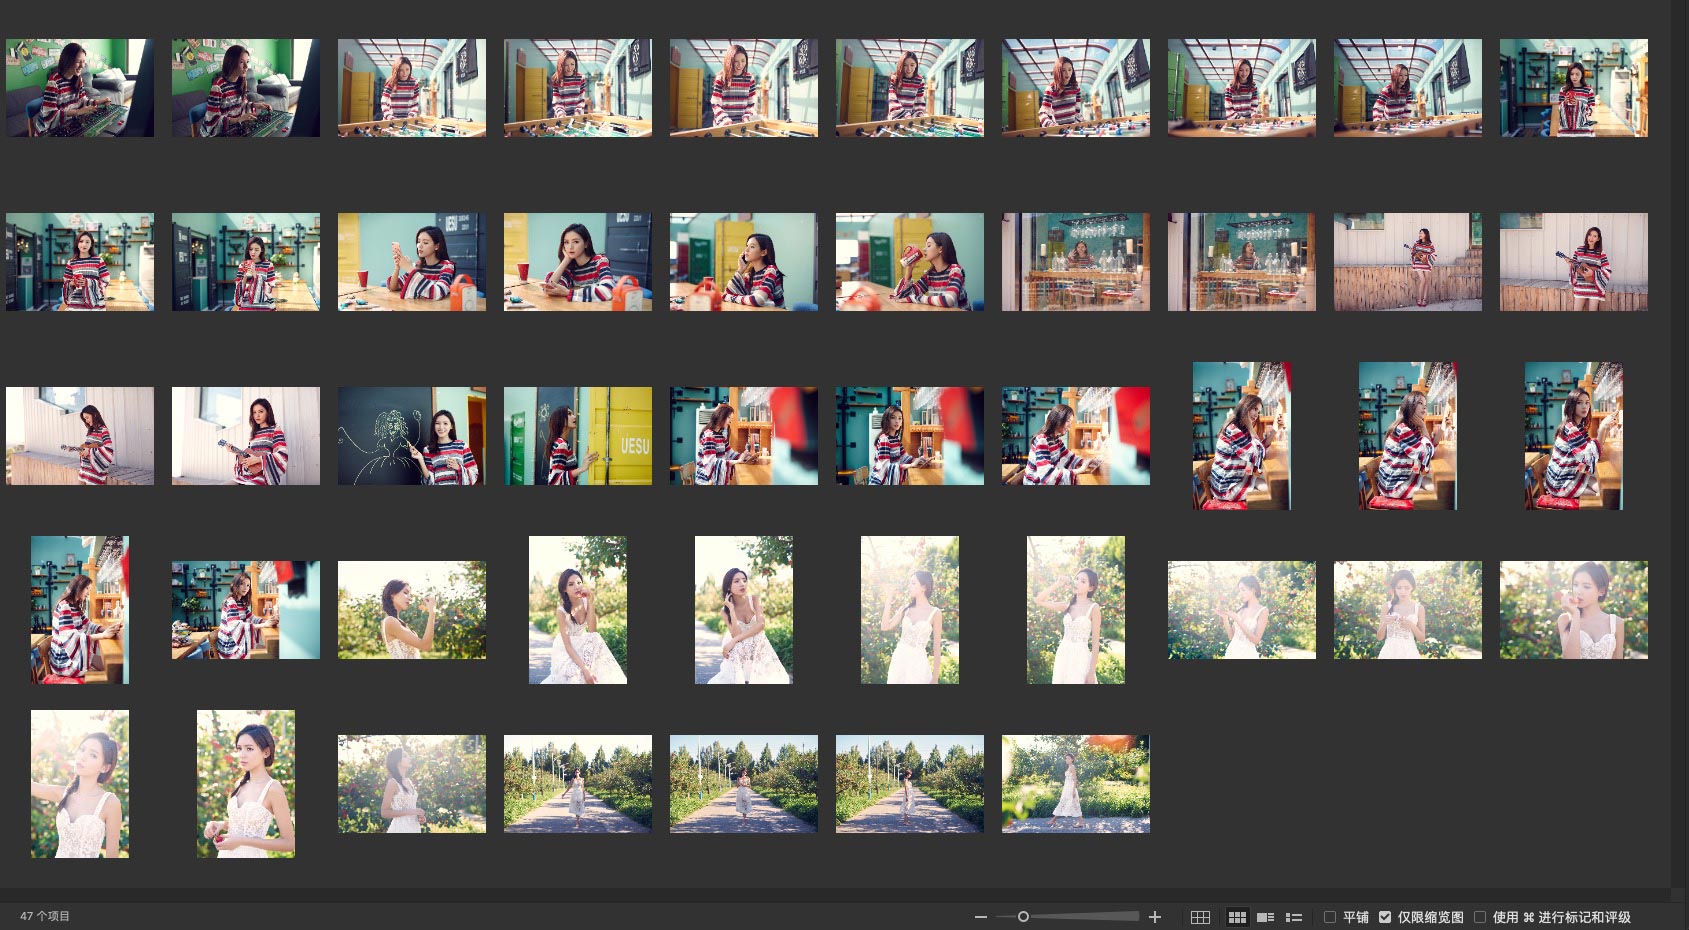Select the yellow UESU container photo
Image resolution: width=1689 pixels, height=930 pixels.
[x=577, y=436]
